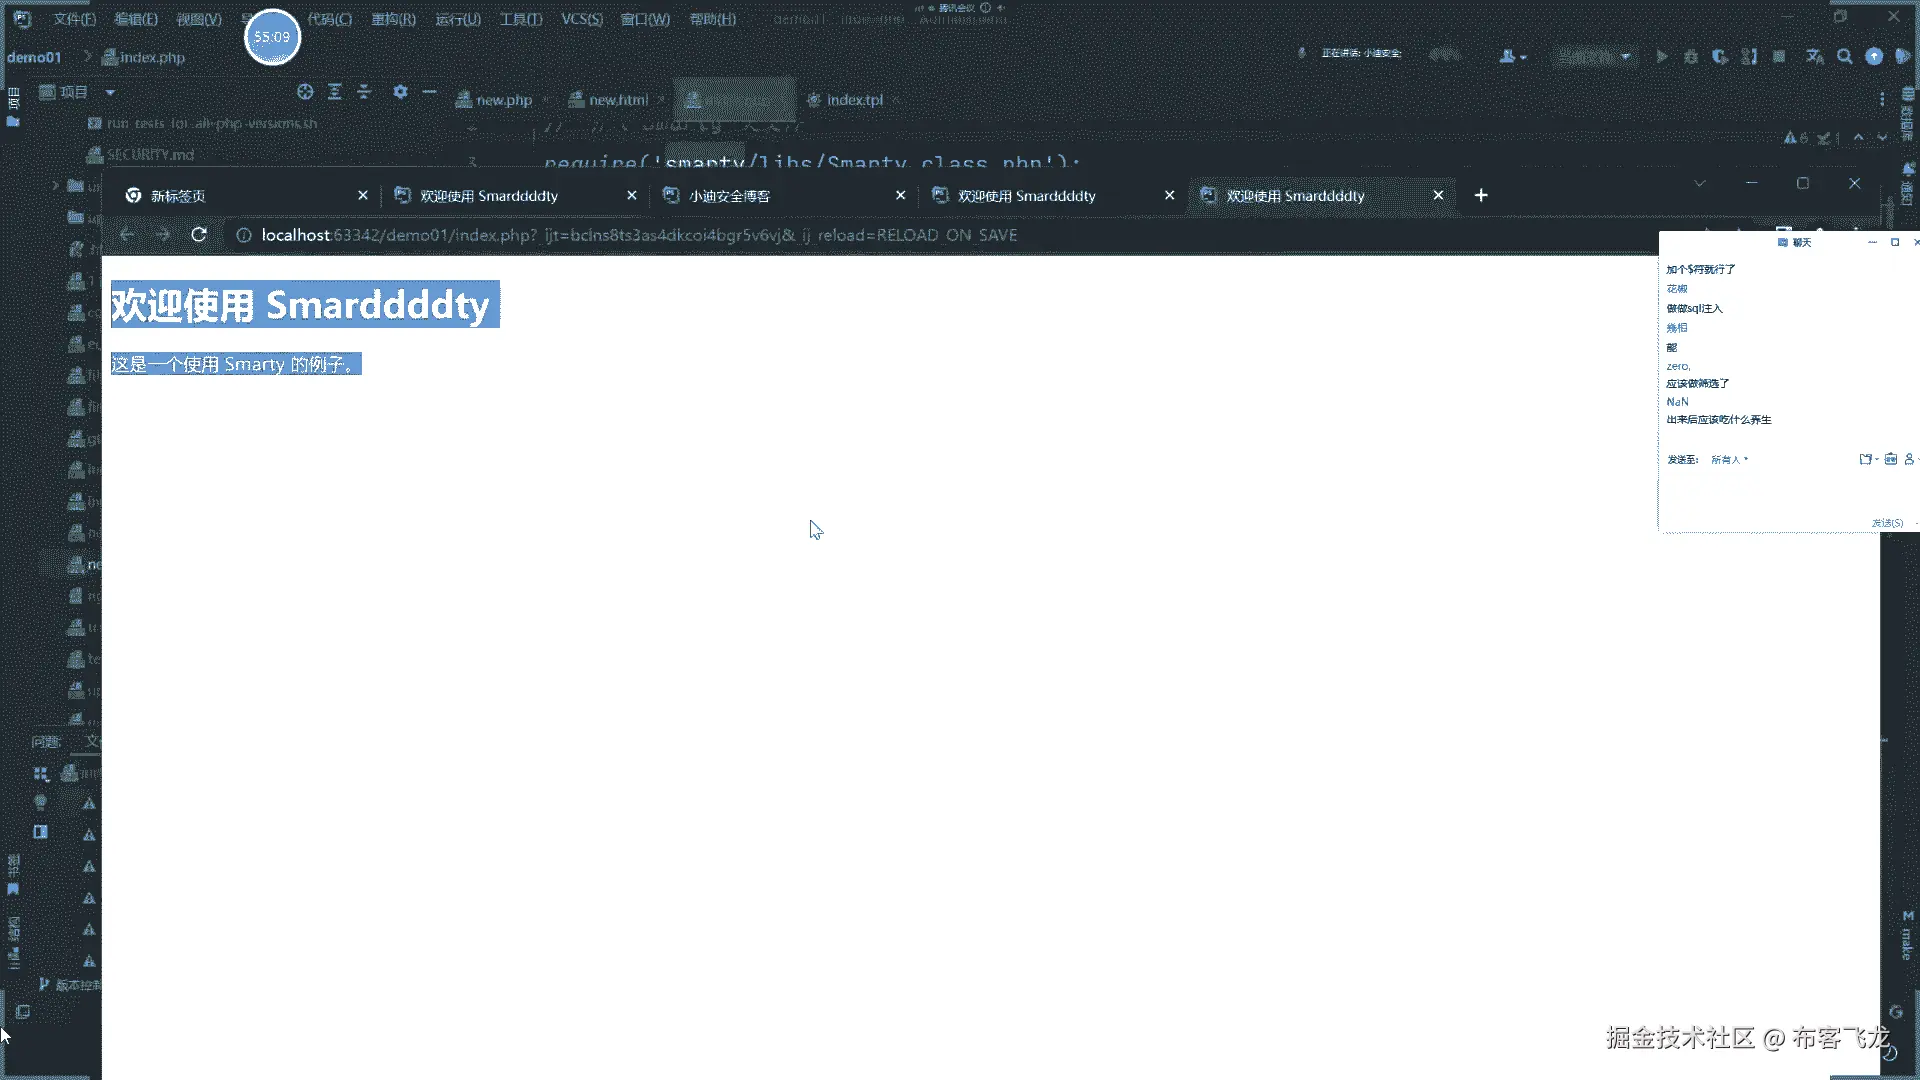Open the run configuration dropdown
This screenshot has width=1920, height=1080.
[x=1593, y=57]
